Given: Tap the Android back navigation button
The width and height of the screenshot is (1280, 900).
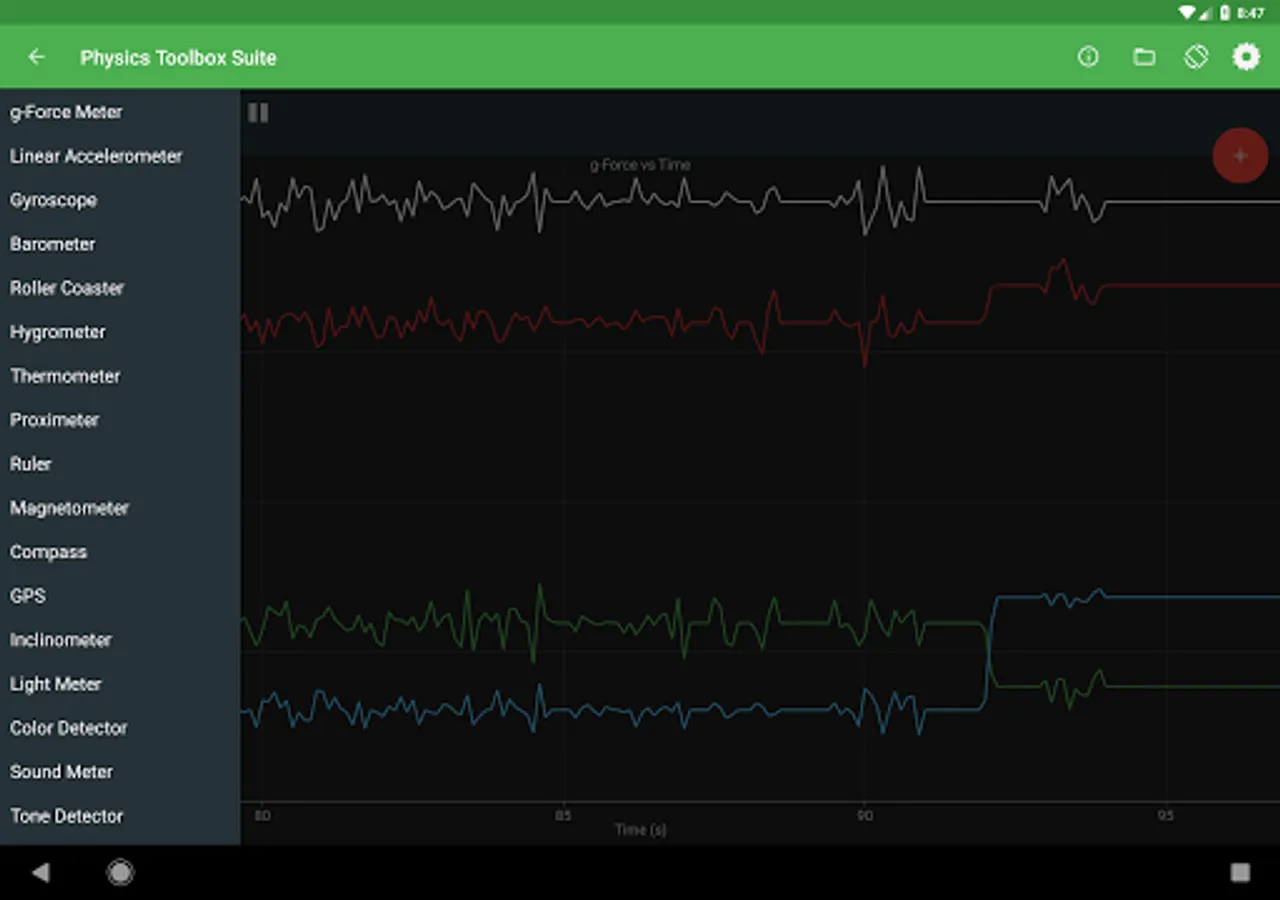Looking at the screenshot, I should point(40,872).
